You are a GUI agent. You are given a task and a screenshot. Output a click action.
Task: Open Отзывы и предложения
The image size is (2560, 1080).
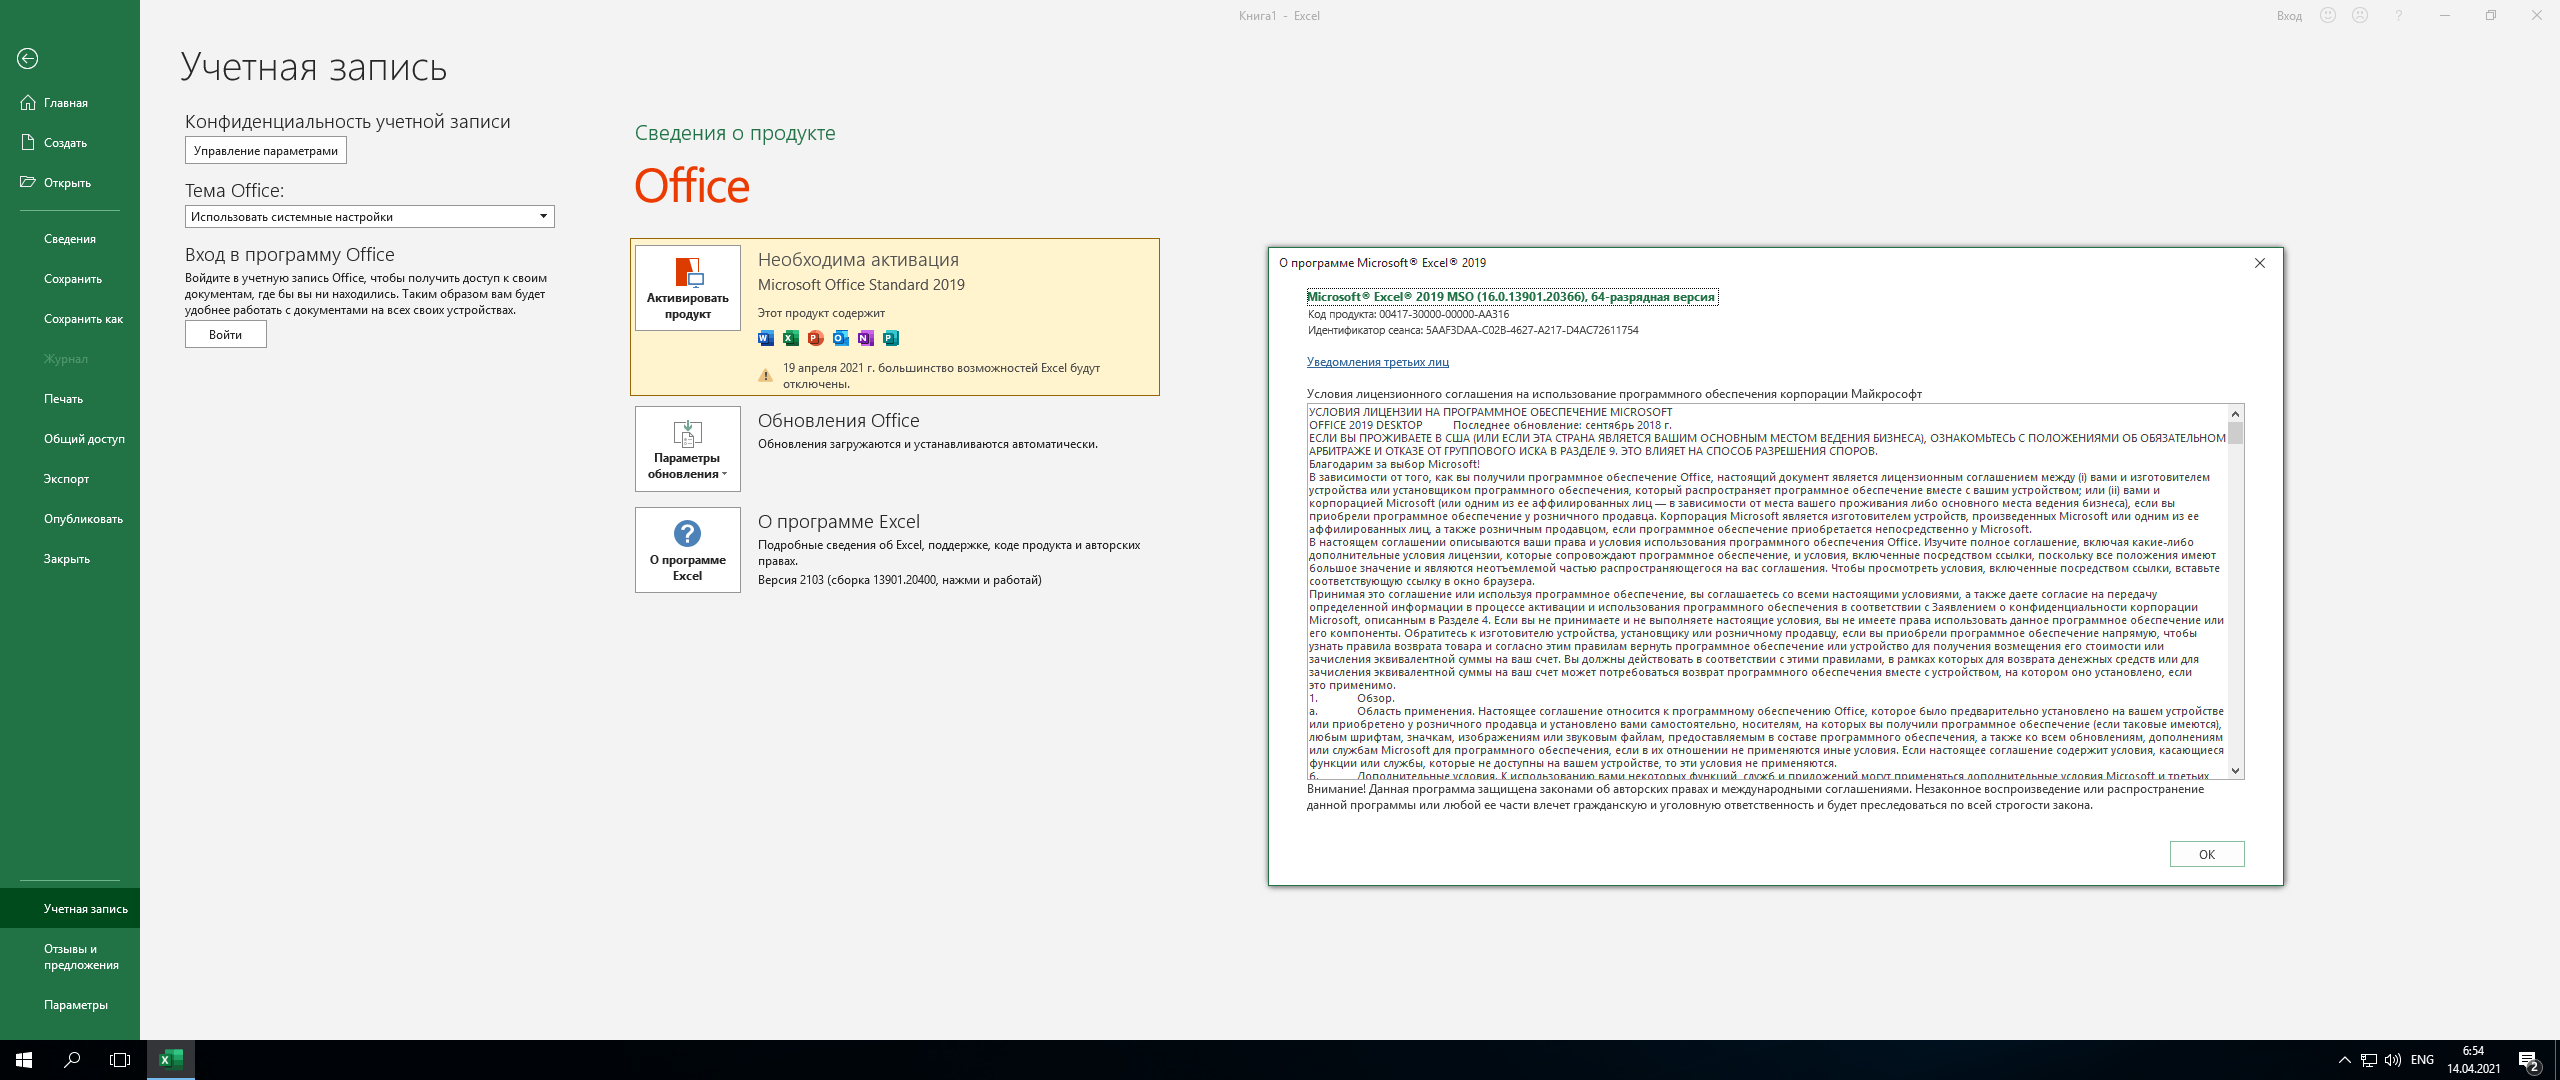point(70,957)
